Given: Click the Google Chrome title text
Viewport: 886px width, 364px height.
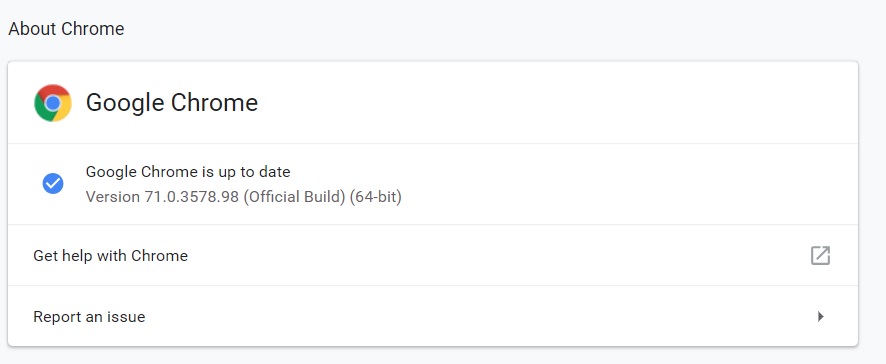Looking at the screenshot, I should click(172, 103).
